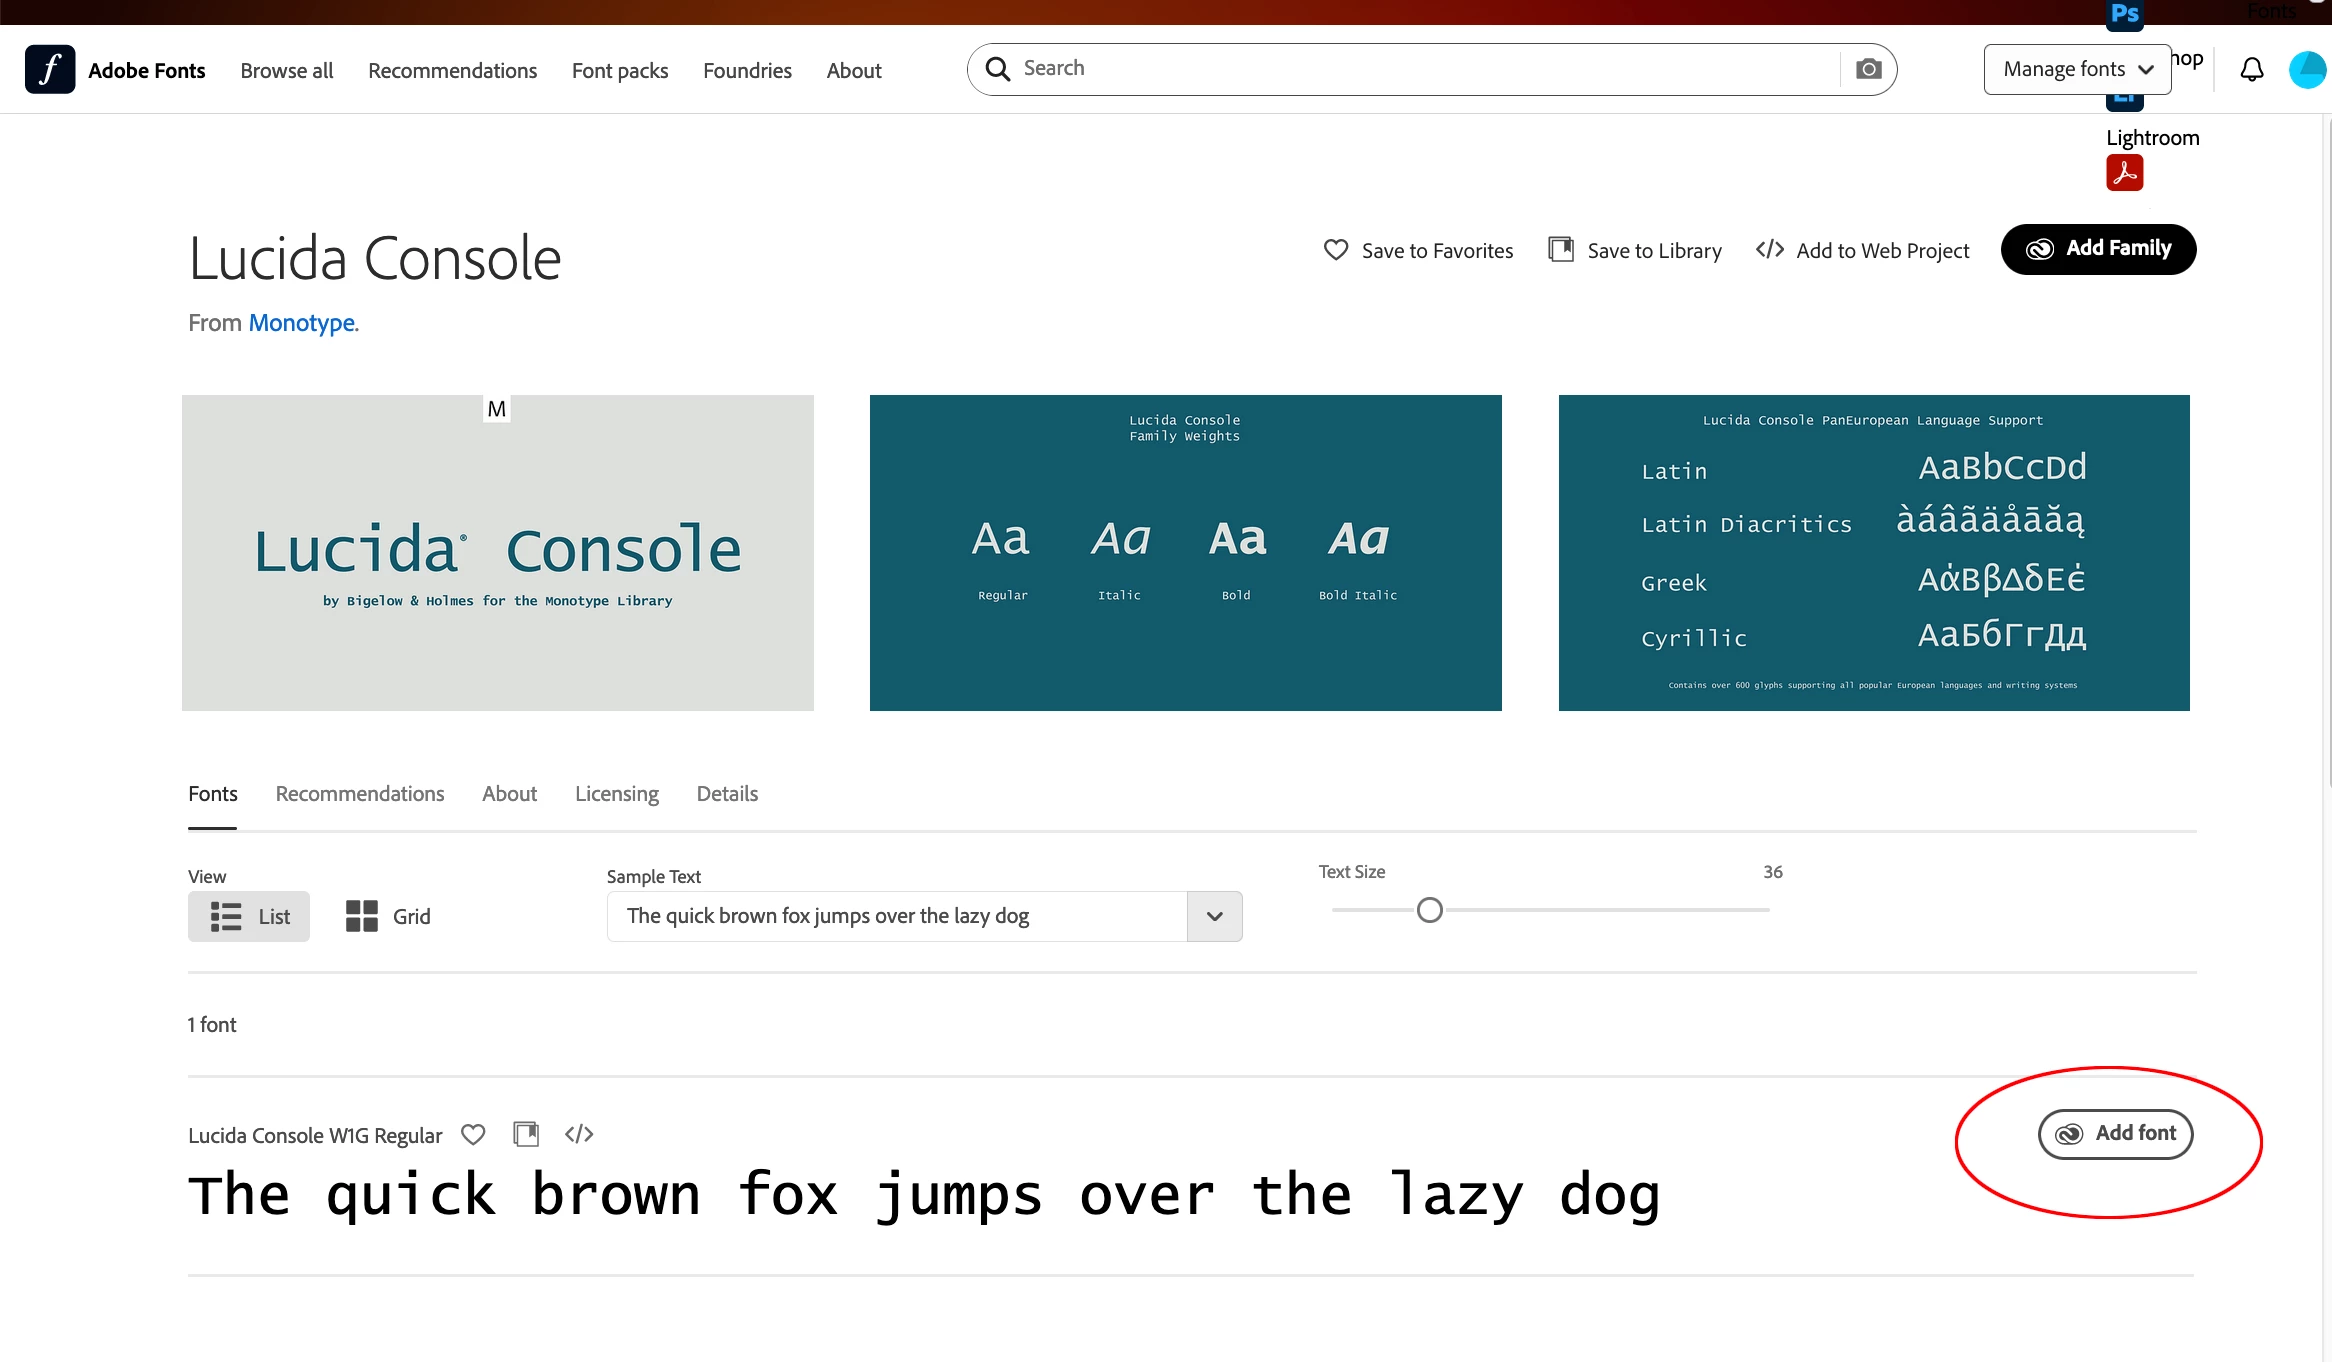Open Recommendations in top navigation
Screen dimensions: 2332x1362
coord(453,70)
